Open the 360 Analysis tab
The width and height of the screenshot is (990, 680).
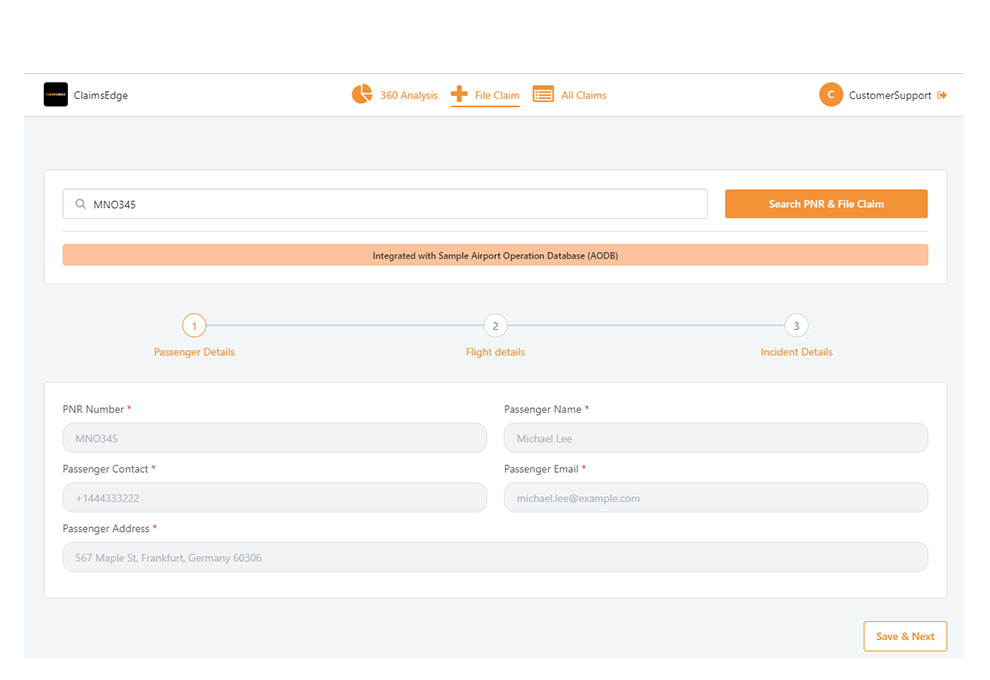pos(408,96)
